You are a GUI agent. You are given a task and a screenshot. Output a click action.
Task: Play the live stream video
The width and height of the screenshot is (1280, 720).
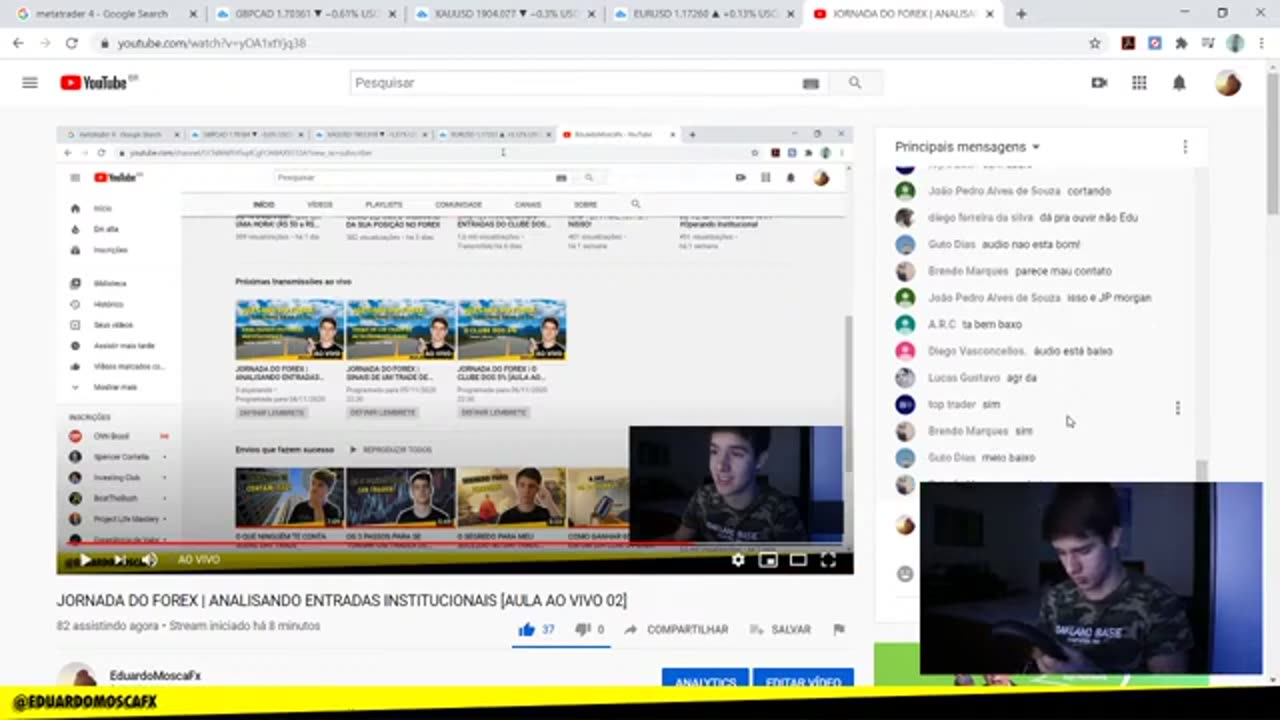(x=86, y=560)
